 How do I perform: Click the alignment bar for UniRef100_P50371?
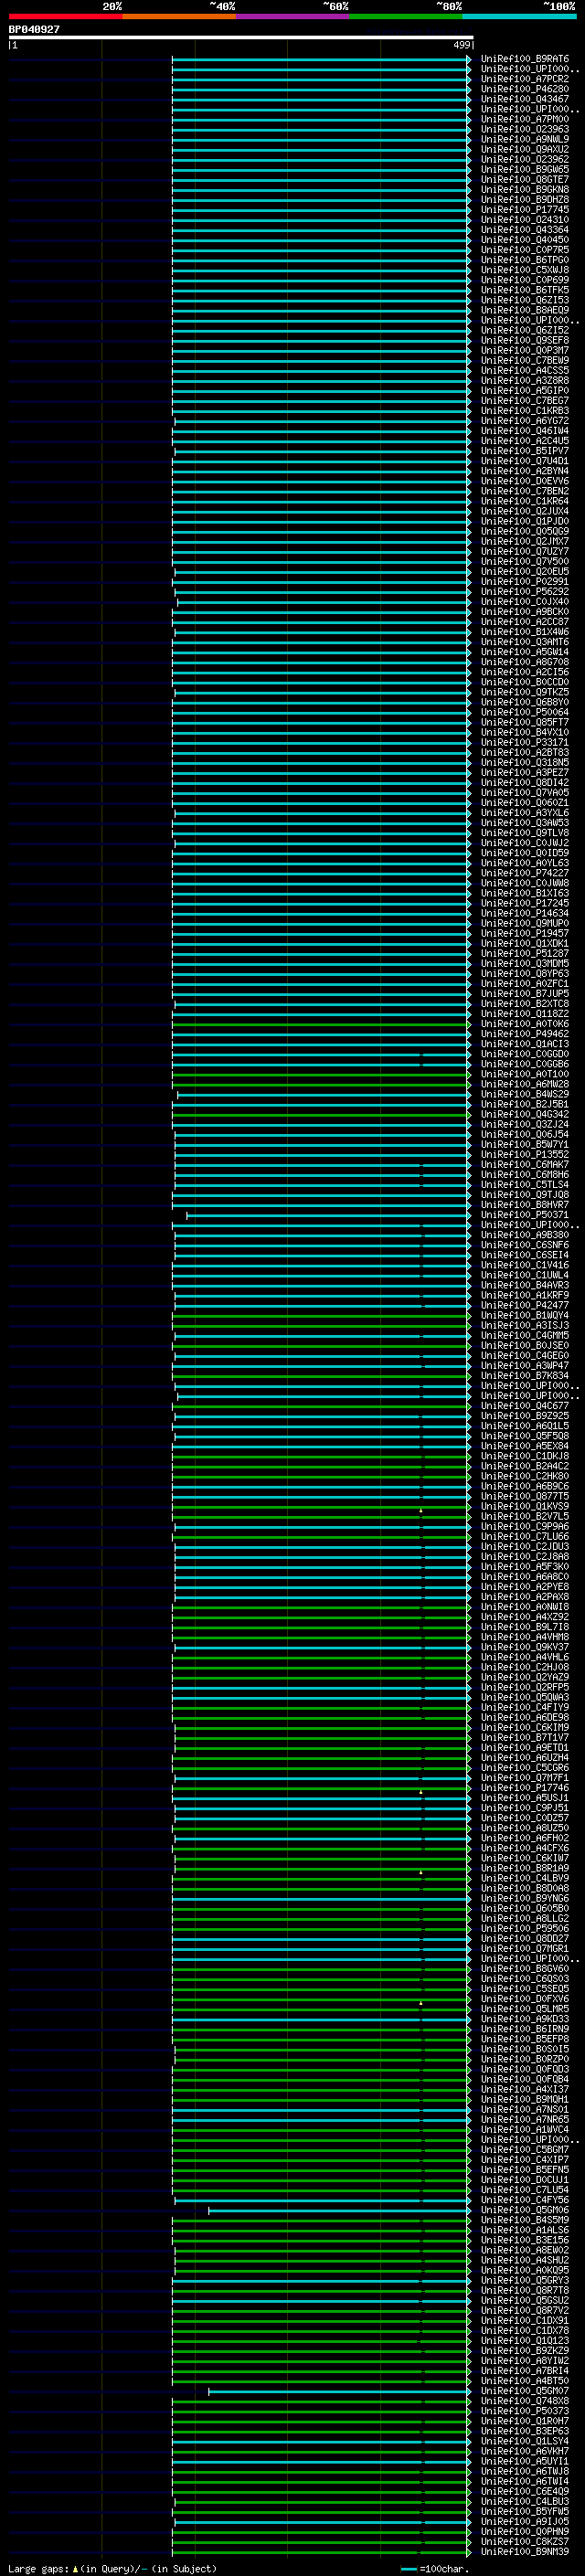coord(328,1215)
